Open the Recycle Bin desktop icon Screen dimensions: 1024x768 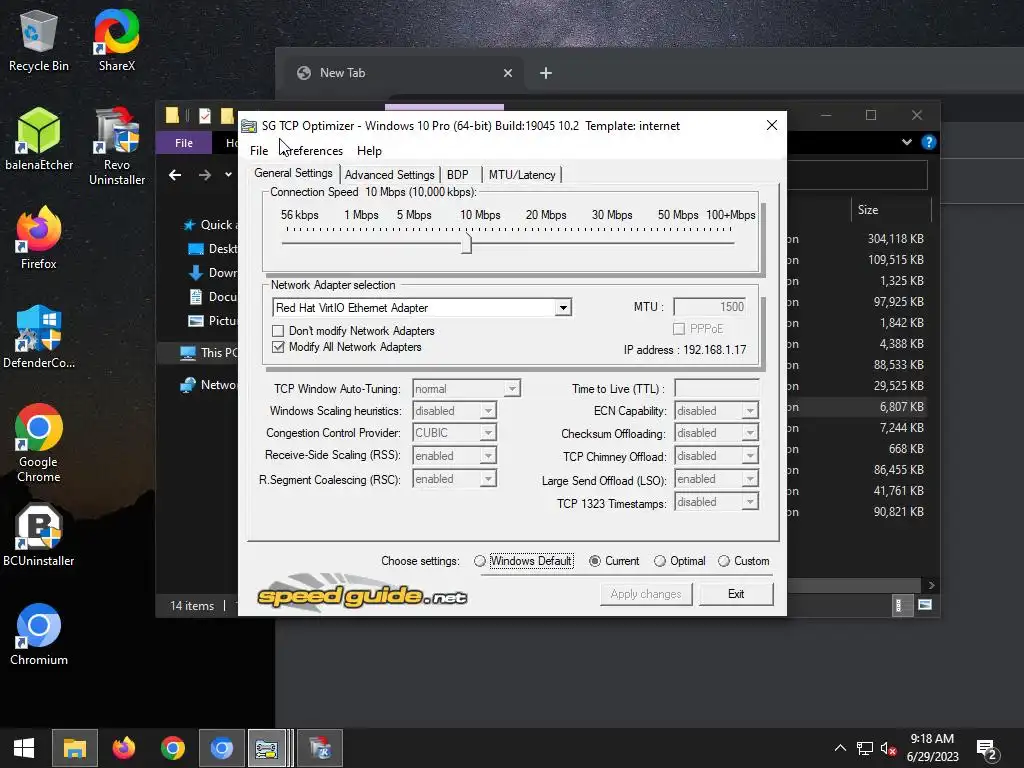click(39, 41)
